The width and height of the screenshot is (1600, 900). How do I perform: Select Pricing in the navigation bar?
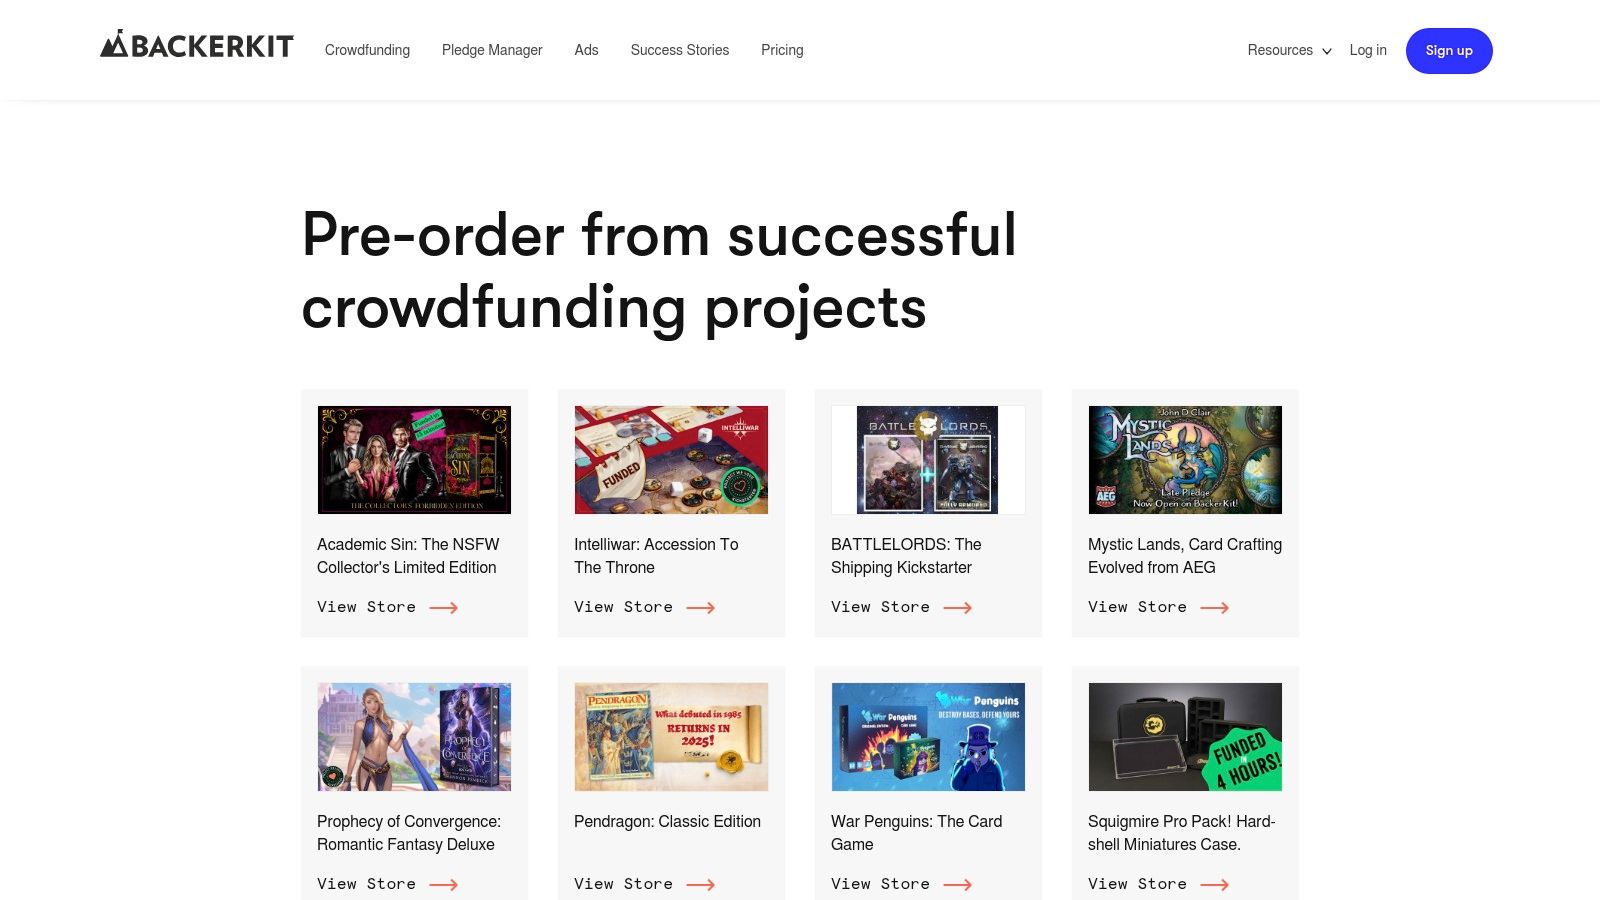pyautogui.click(x=782, y=50)
